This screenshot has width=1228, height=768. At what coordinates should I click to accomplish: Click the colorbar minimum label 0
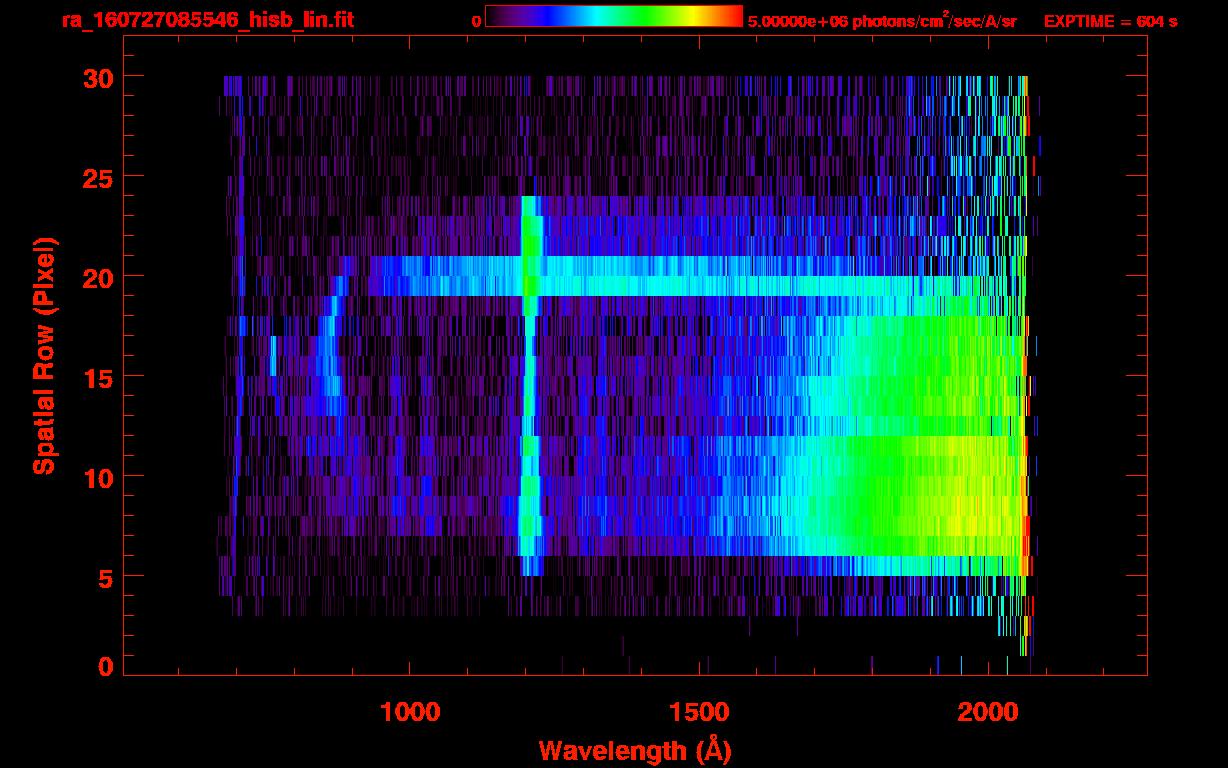[476, 21]
